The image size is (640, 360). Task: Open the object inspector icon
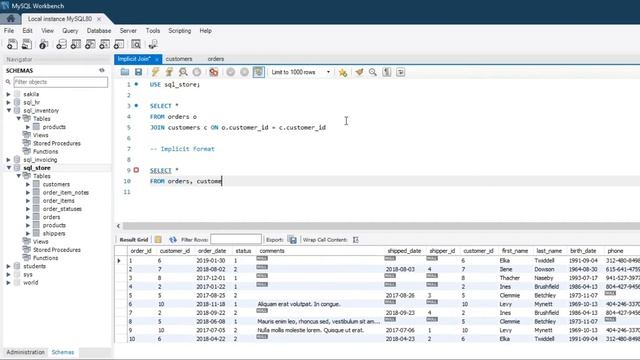[44, 44]
